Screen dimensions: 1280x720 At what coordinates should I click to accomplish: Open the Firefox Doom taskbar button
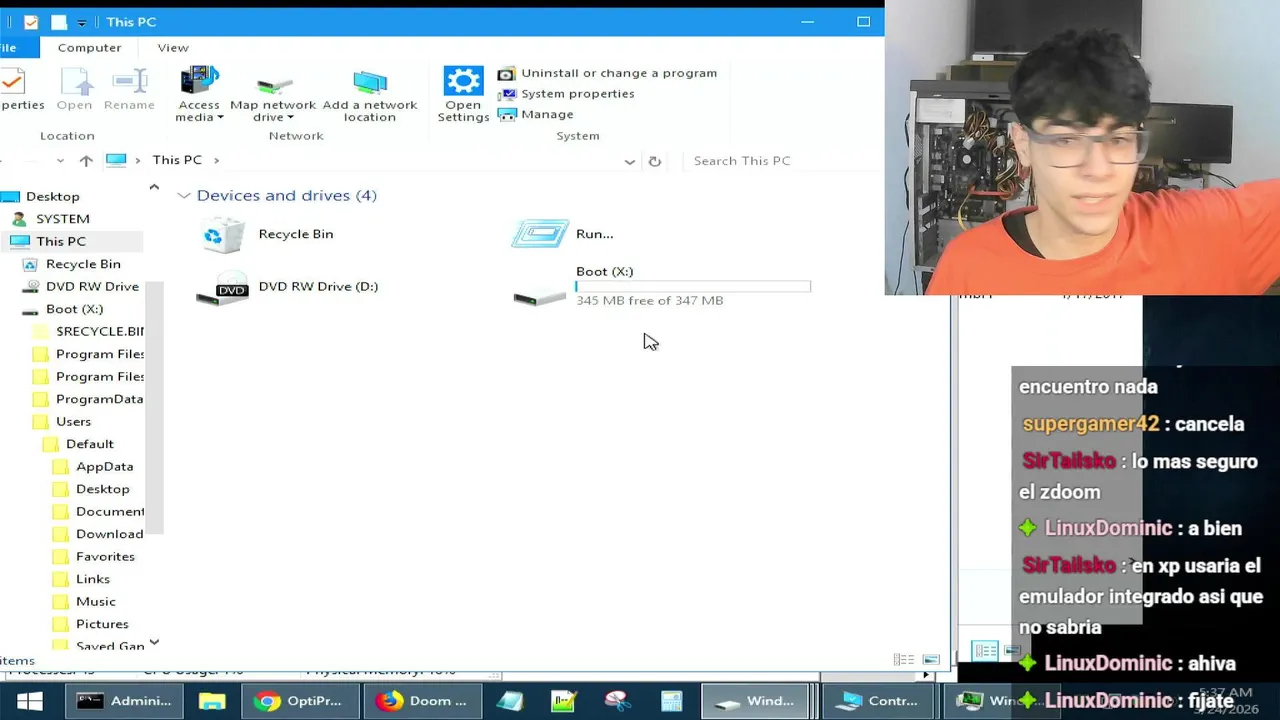coord(421,701)
